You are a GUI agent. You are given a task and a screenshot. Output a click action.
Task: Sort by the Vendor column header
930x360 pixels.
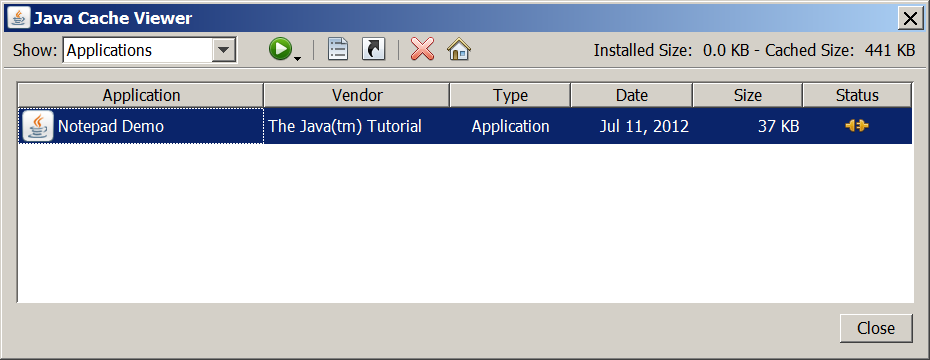357,95
